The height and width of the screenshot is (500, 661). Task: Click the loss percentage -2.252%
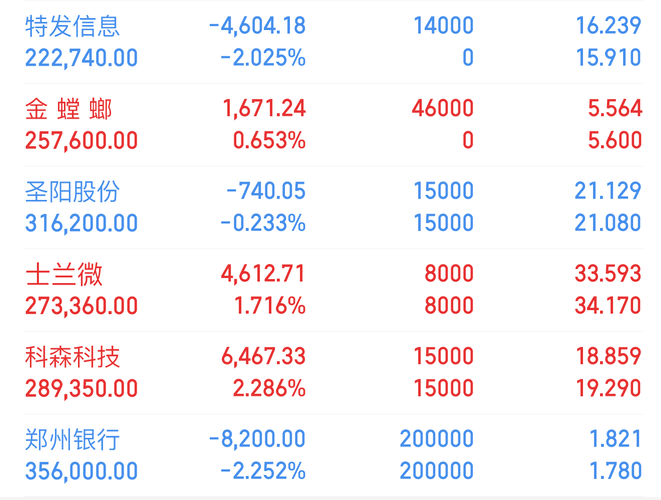pos(263,471)
